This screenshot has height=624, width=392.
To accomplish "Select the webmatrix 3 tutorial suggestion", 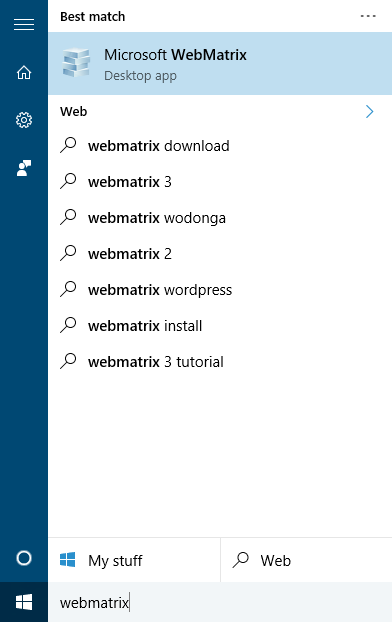I will (x=220, y=362).
